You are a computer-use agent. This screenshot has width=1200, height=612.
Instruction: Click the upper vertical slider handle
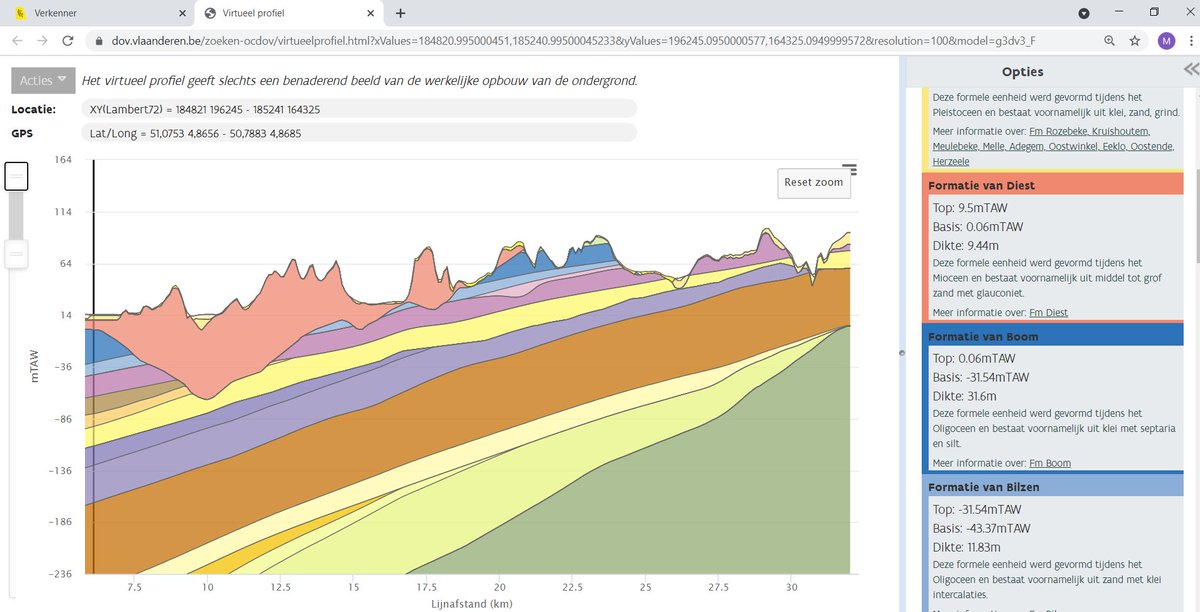(x=16, y=176)
